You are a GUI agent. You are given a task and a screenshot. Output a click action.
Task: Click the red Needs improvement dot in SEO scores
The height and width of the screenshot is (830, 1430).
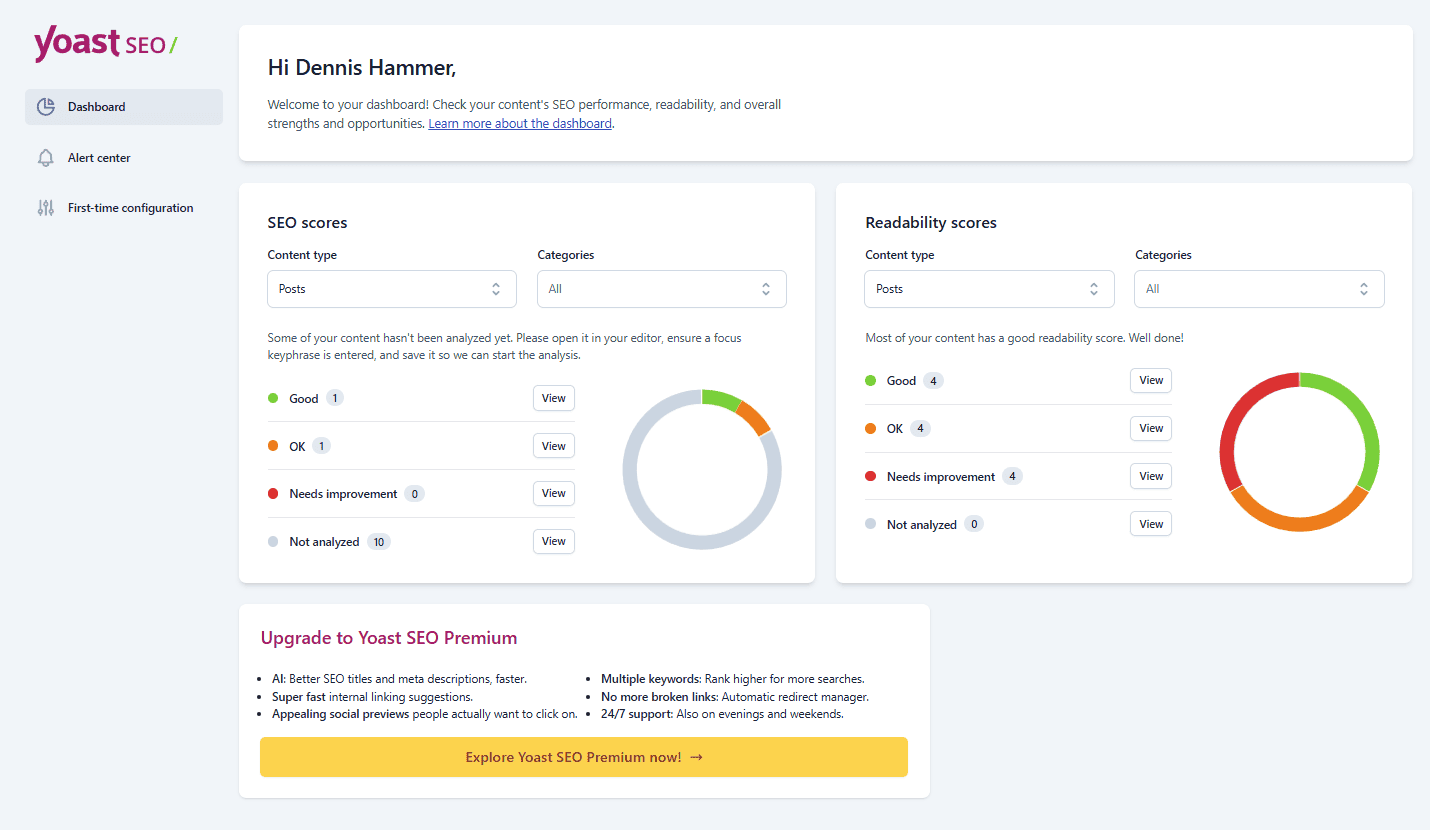coord(272,493)
